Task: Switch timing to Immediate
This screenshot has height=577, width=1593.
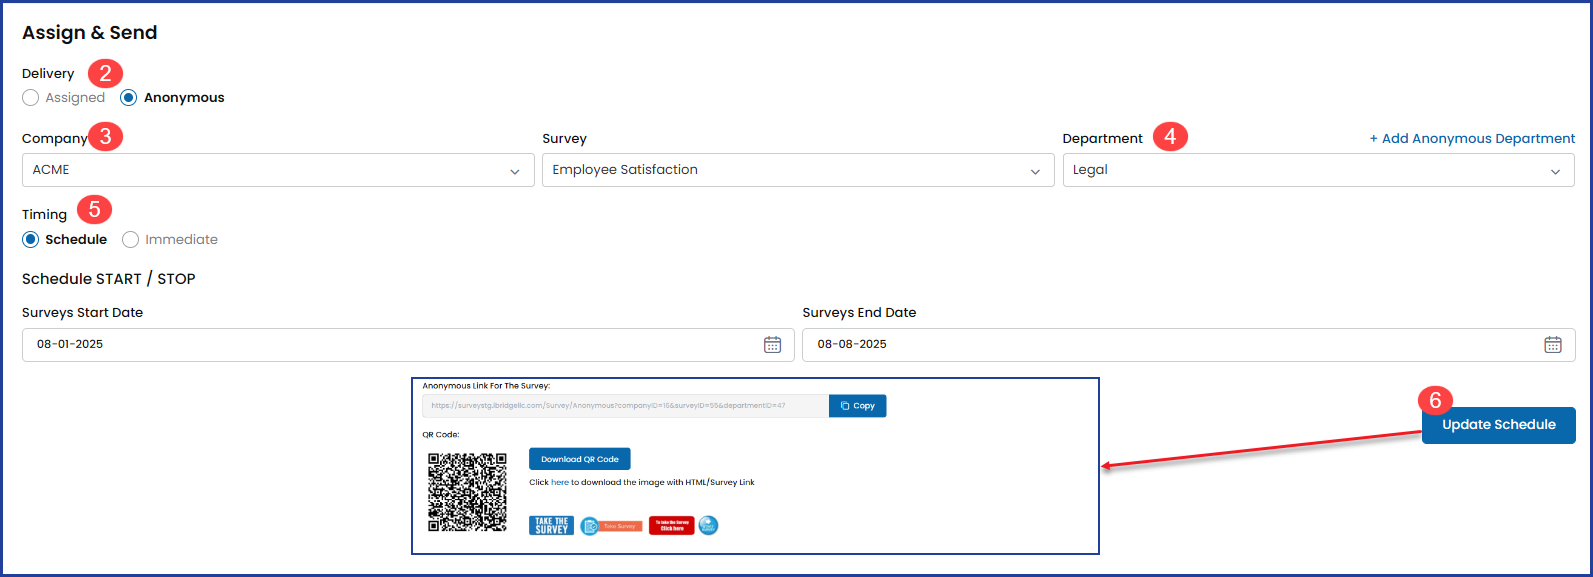Action: click(x=131, y=240)
